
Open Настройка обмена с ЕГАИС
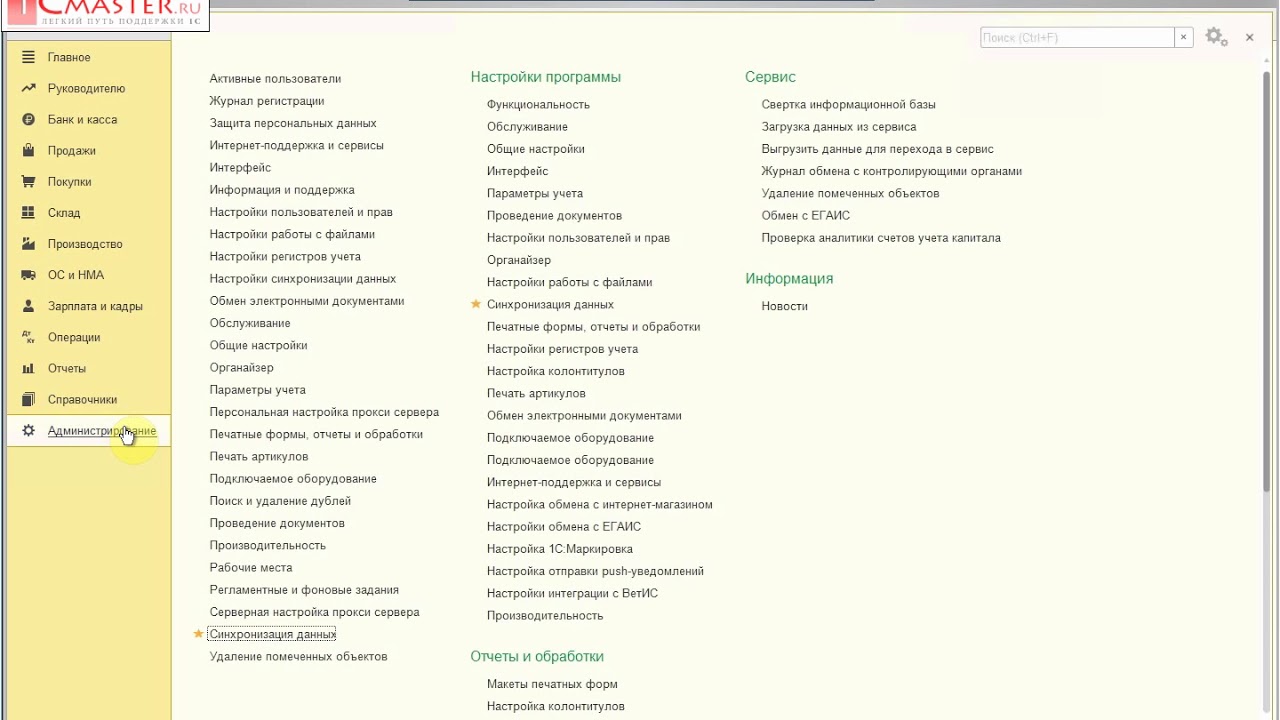pos(564,526)
